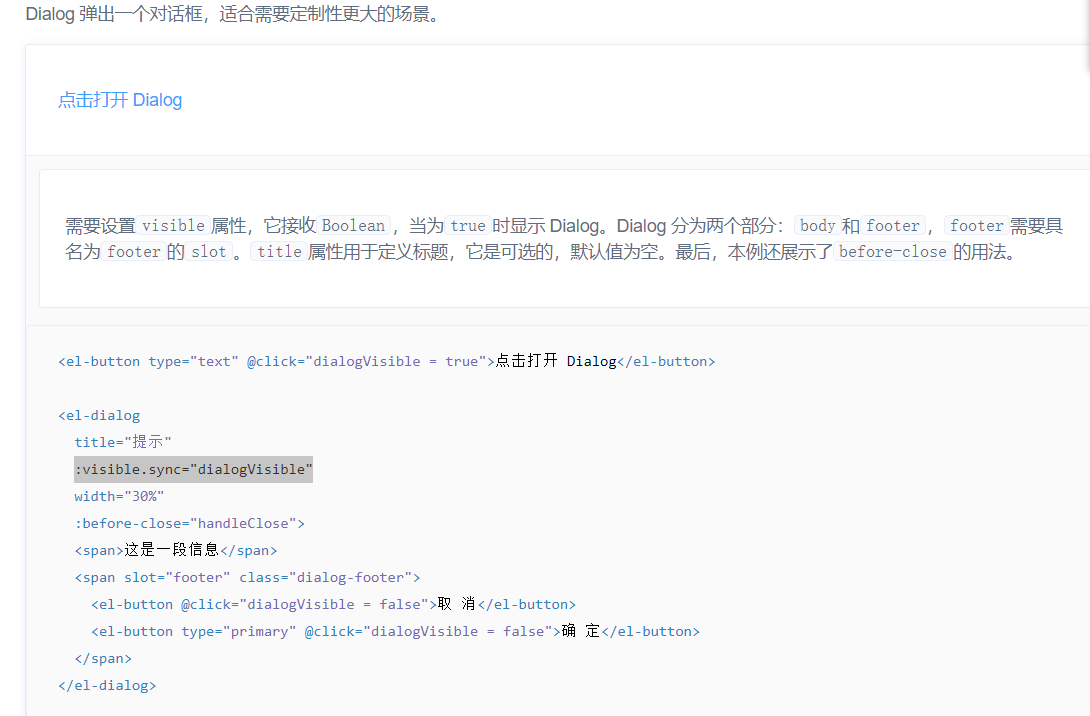Click the 确 定 primary el-button code line
The image size is (1090, 716).
[396, 631]
